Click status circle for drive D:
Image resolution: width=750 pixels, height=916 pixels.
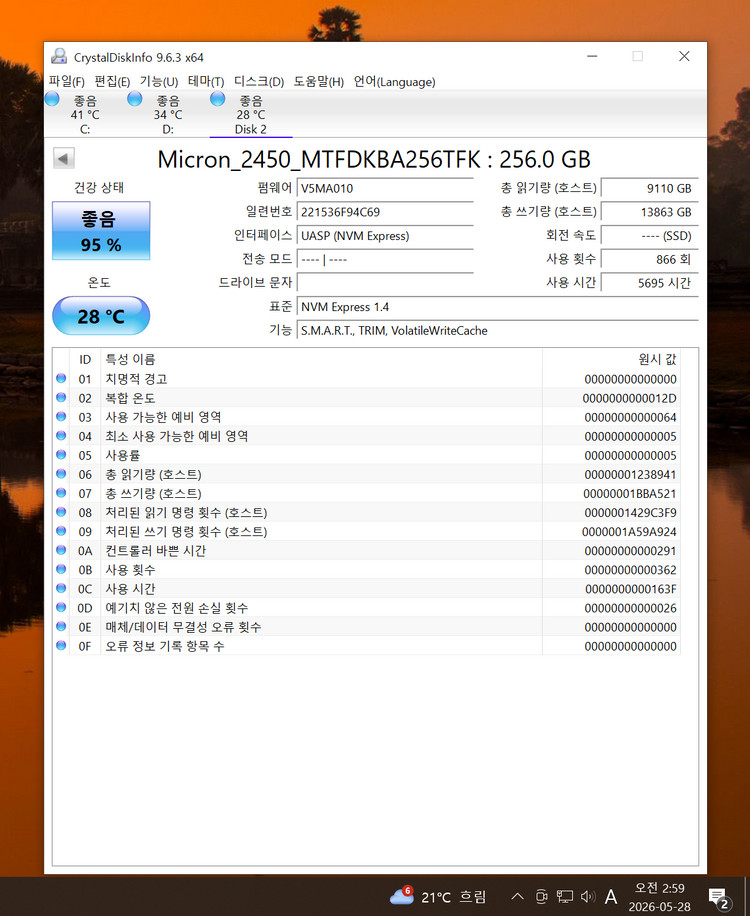pyautogui.click(x=135, y=99)
